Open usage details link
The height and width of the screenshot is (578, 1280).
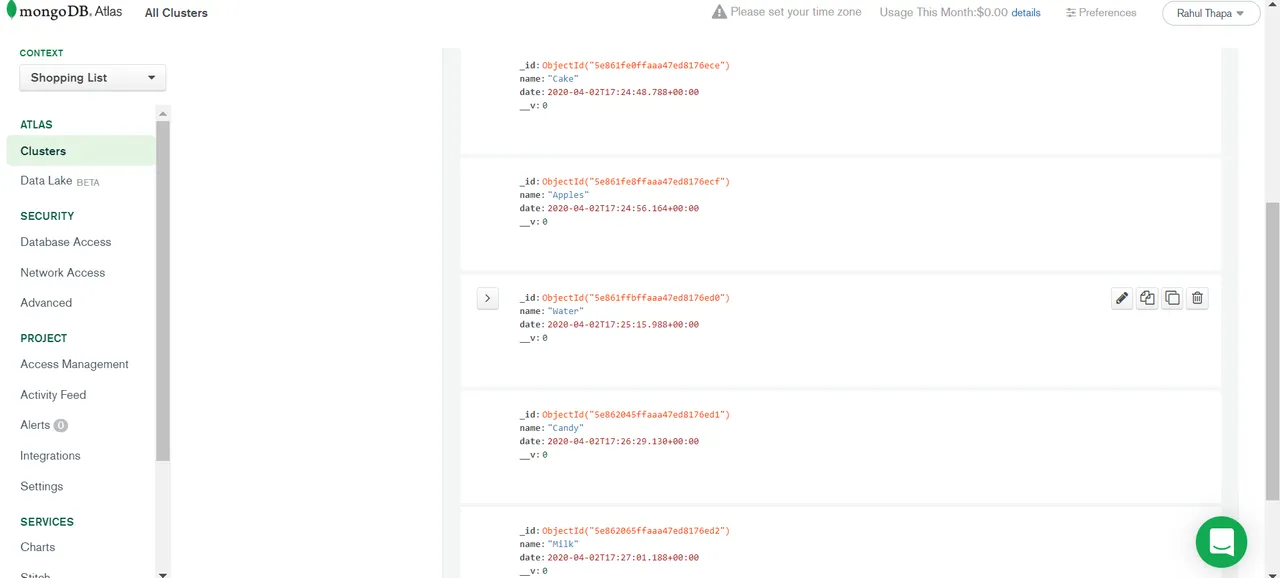1026,13
